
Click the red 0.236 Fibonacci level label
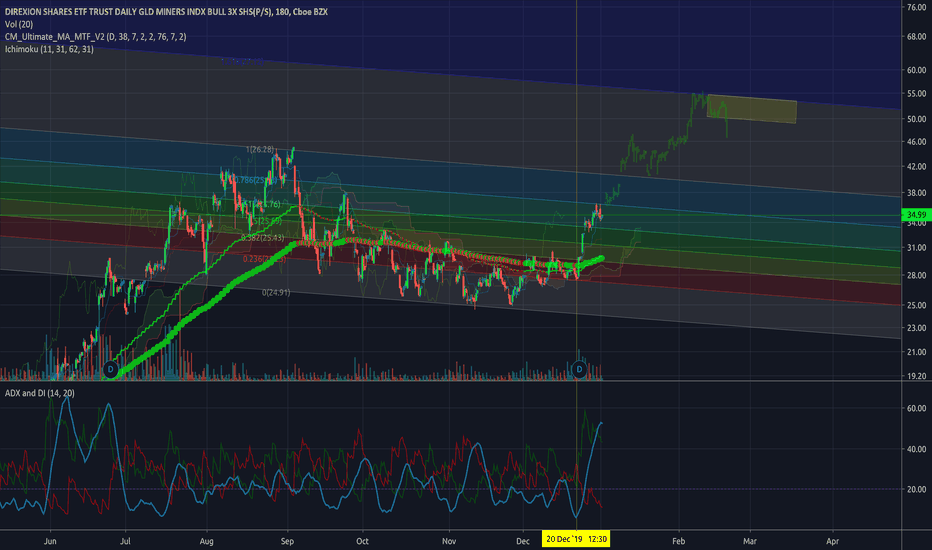click(264, 259)
